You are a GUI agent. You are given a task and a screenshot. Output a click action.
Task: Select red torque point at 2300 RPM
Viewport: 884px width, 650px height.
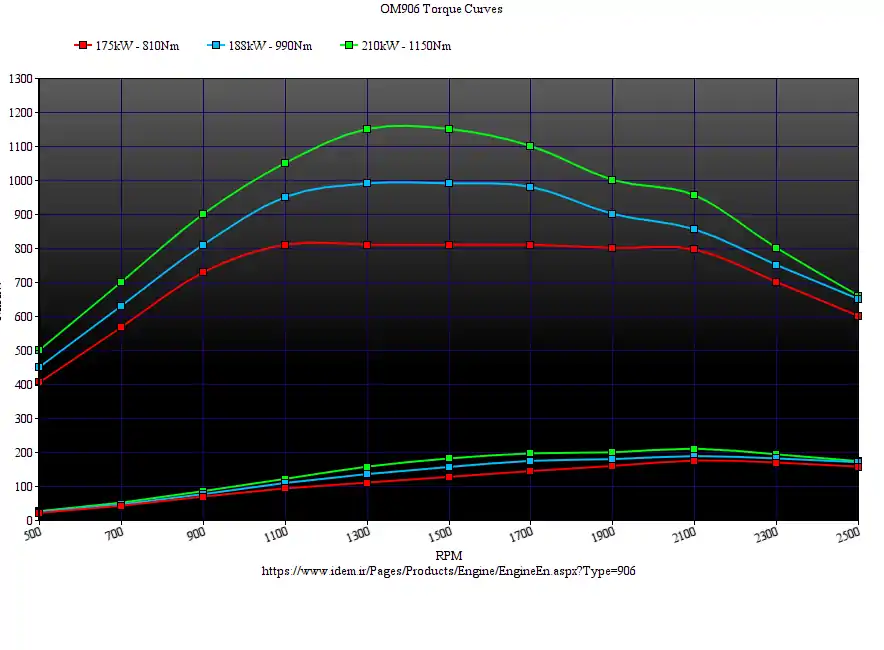tap(776, 282)
